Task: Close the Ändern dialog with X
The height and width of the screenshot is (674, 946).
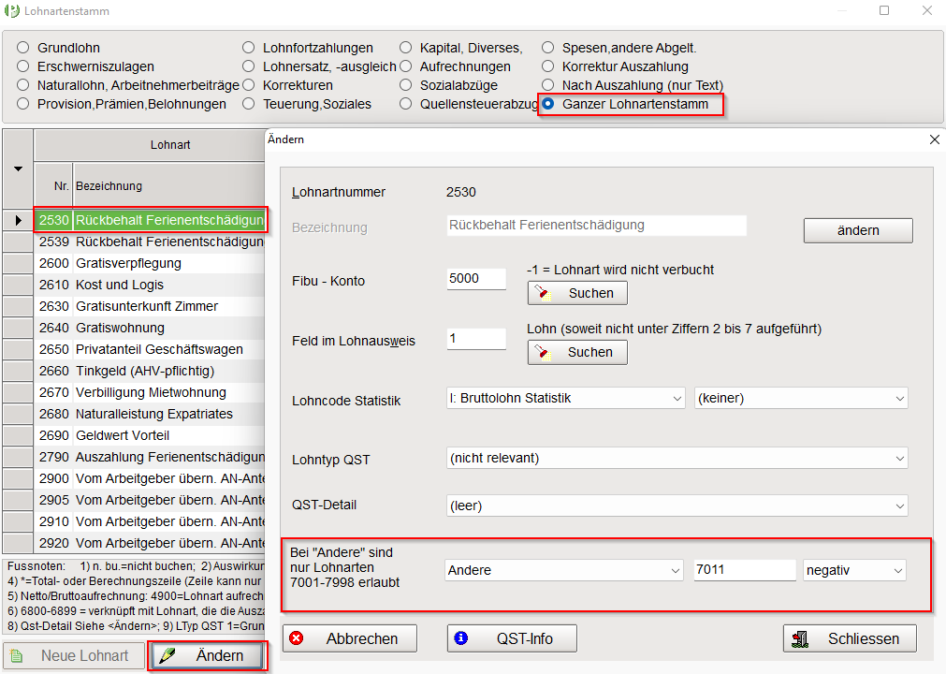Action: click(x=934, y=140)
